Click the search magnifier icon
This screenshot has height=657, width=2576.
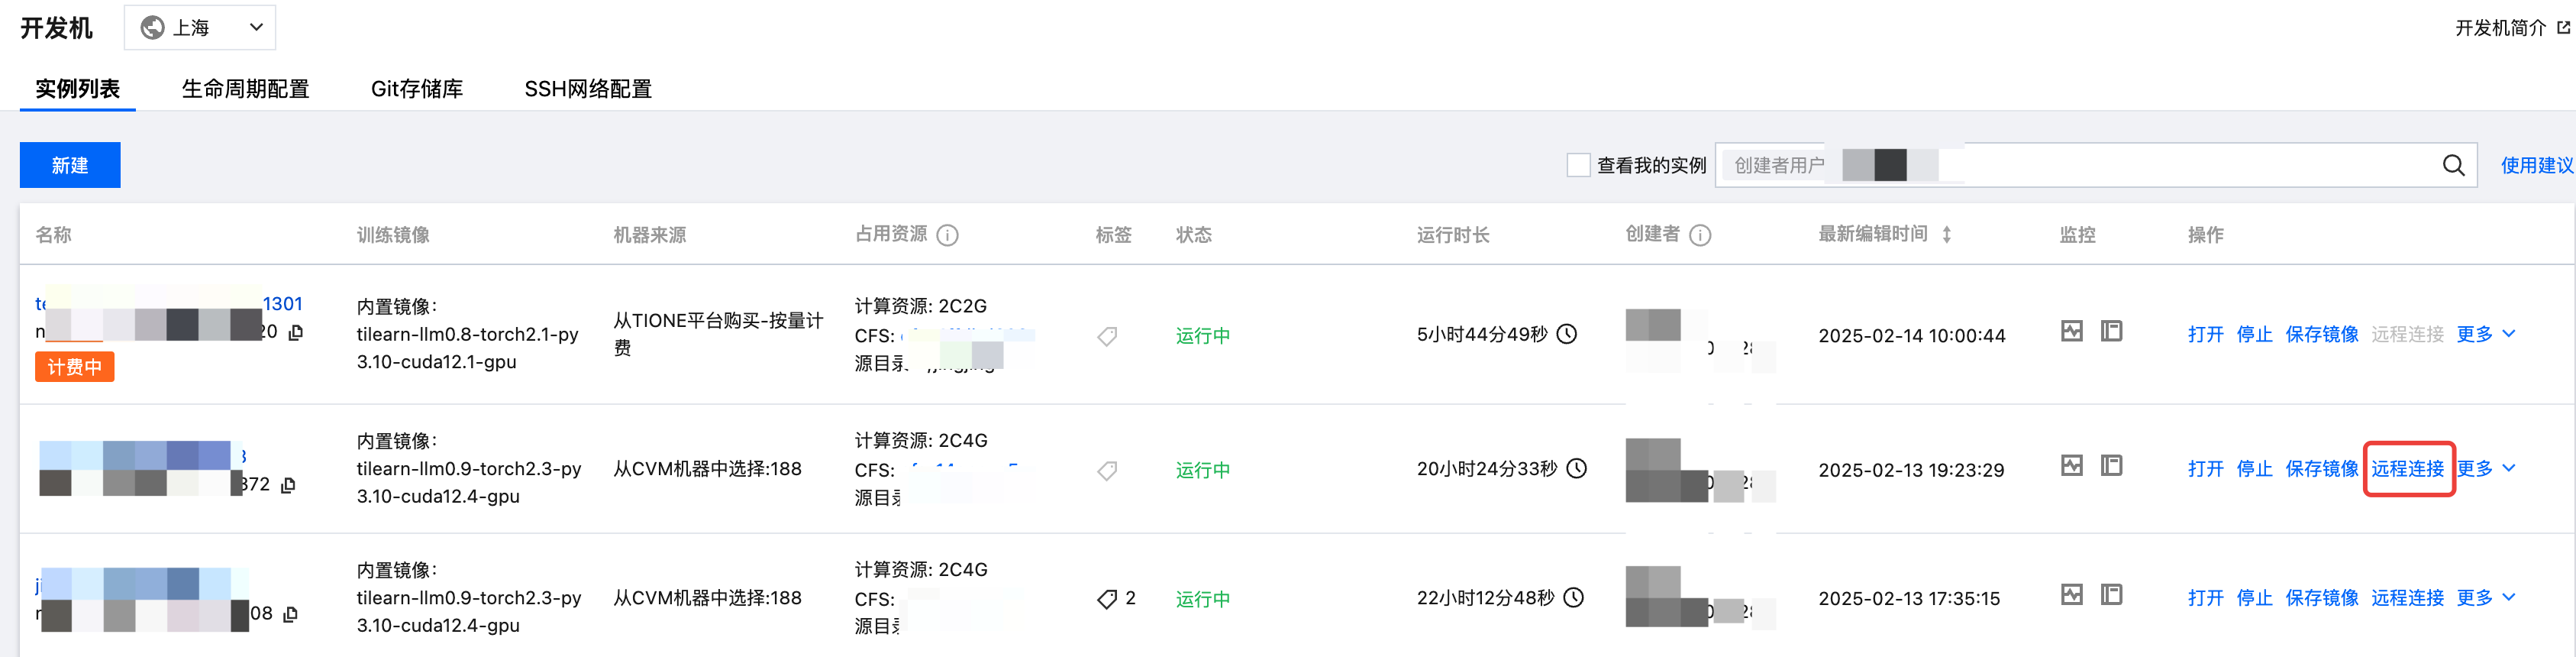click(x=2453, y=165)
